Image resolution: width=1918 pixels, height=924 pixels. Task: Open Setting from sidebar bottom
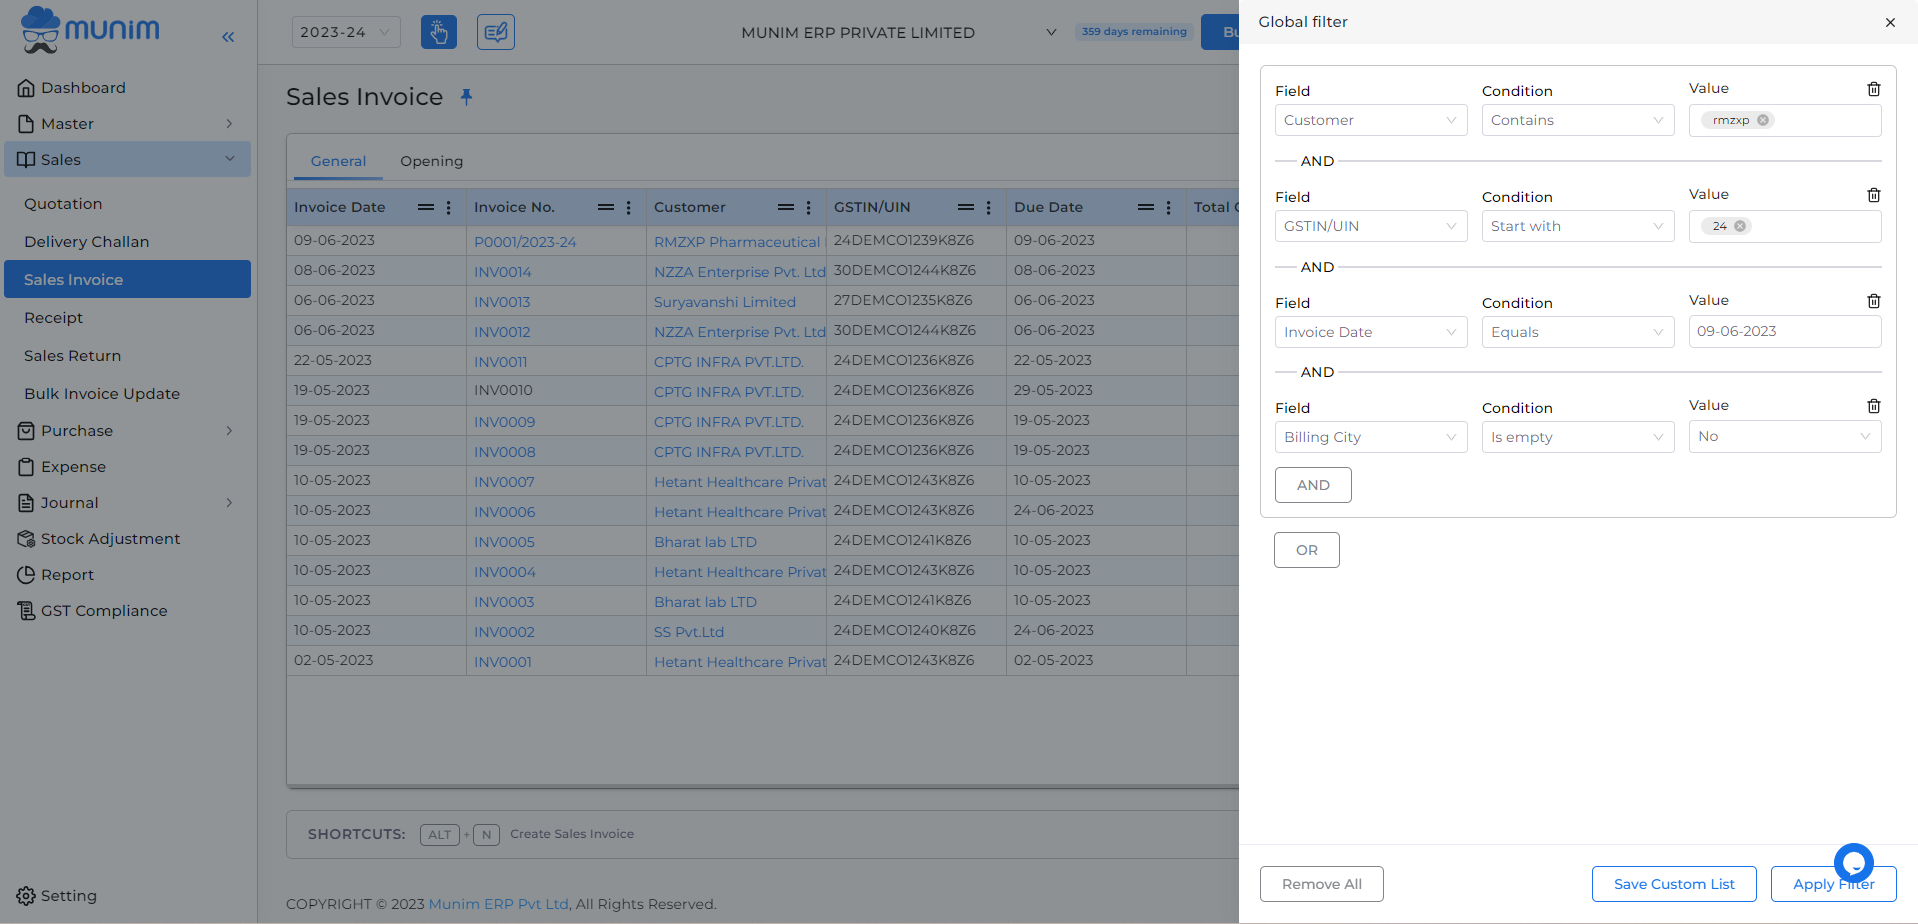57,896
